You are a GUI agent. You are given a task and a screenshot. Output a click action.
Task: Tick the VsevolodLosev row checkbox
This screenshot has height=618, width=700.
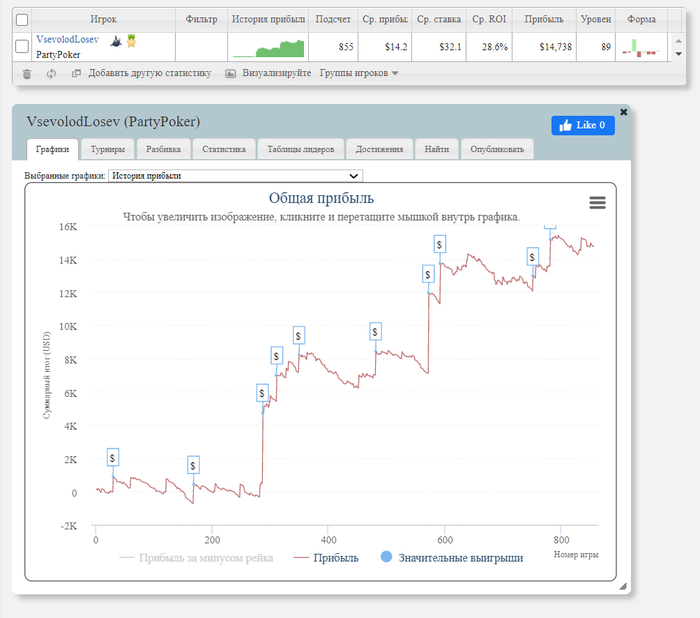pyautogui.click(x=22, y=46)
